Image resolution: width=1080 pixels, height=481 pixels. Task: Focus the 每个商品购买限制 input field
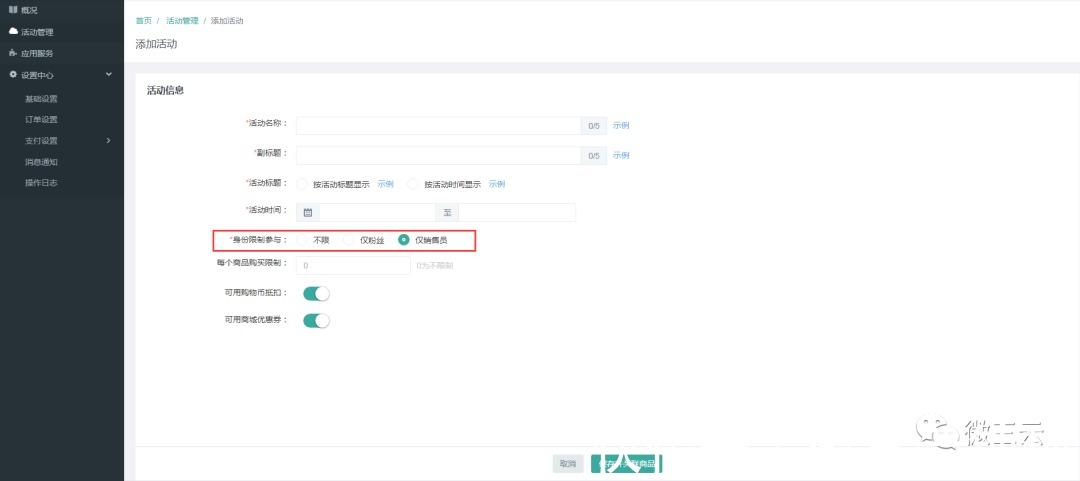coord(353,265)
